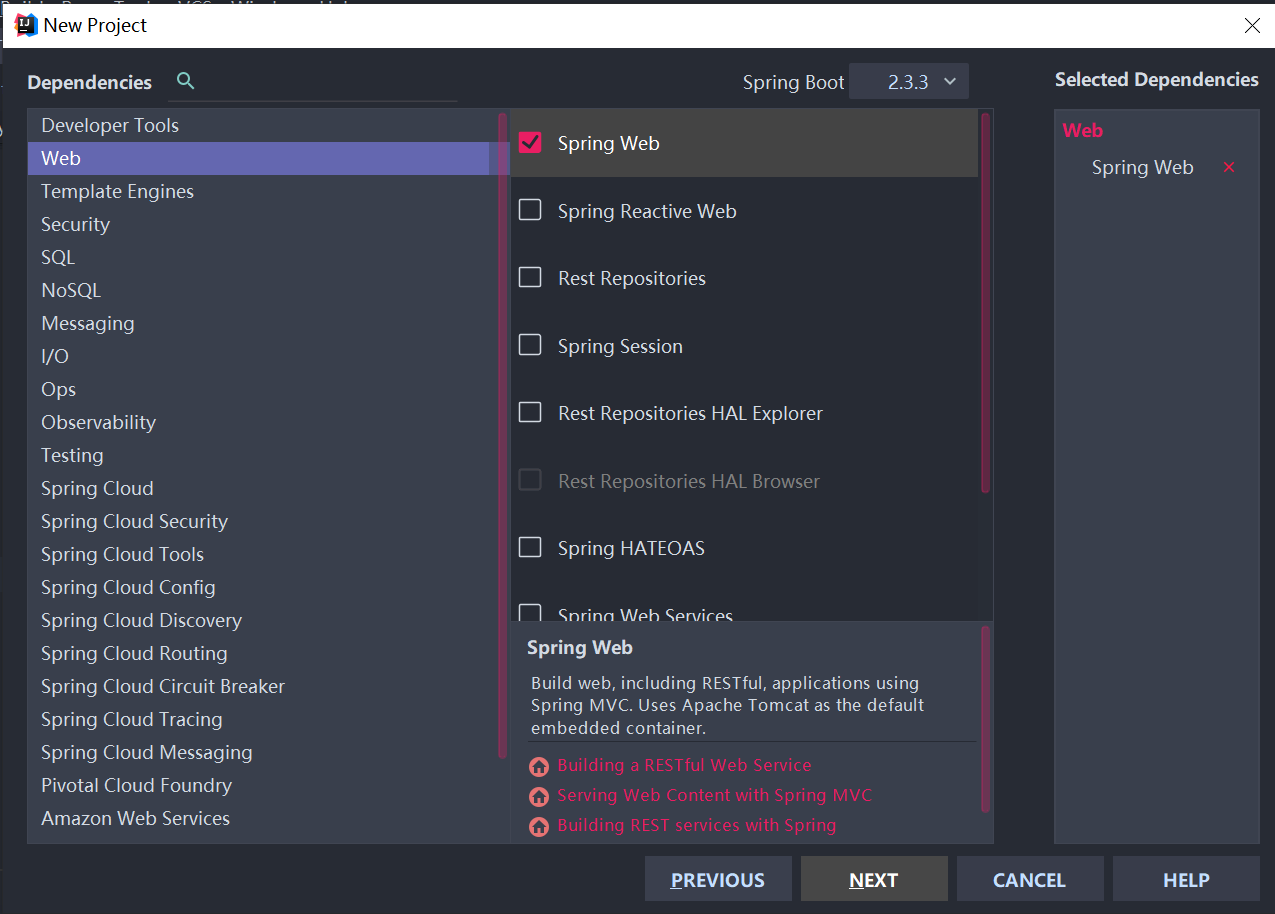Select Spring Web in Selected Dependencies

click(x=1143, y=167)
